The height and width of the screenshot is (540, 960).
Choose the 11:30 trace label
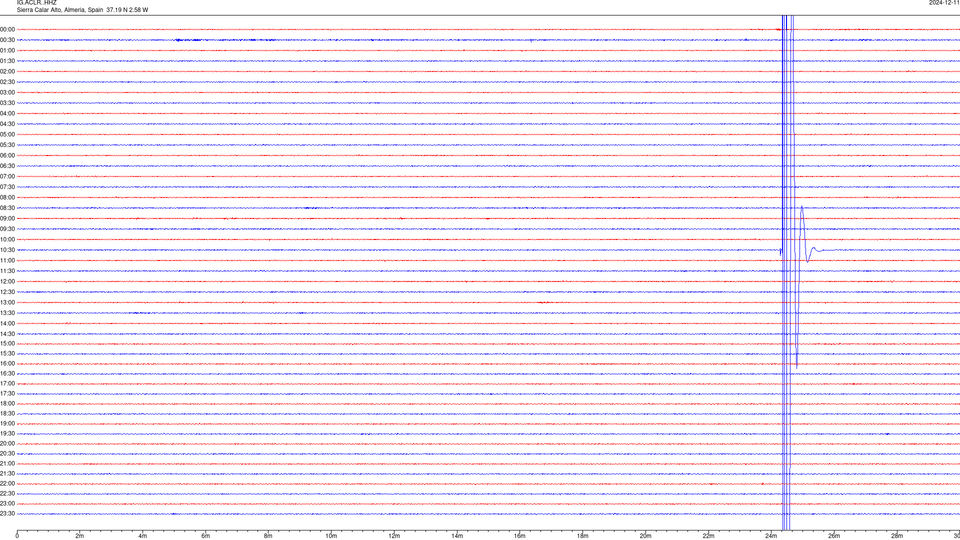(7, 271)
